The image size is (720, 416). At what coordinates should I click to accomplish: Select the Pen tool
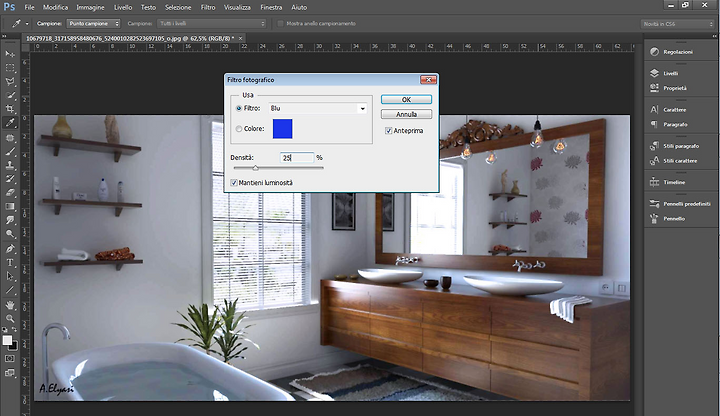click(10, 249)
